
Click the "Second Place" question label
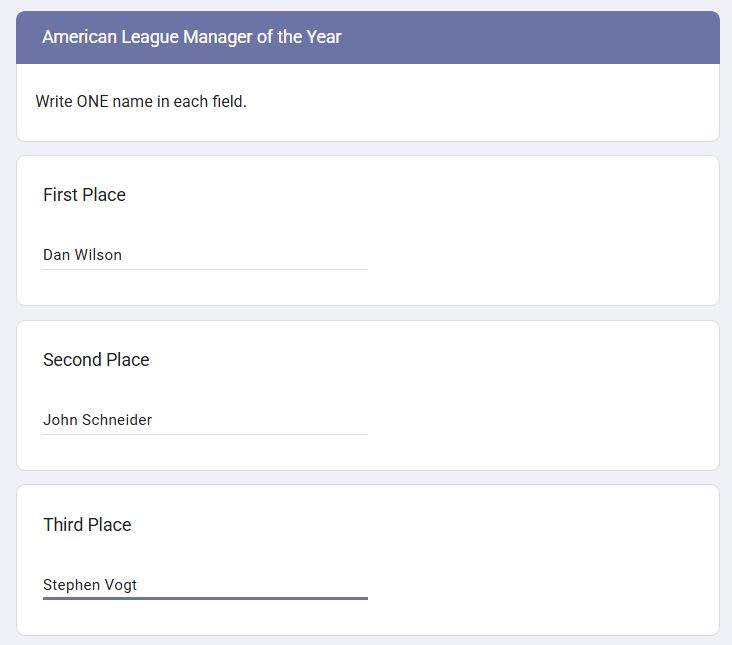click(96, 360)
